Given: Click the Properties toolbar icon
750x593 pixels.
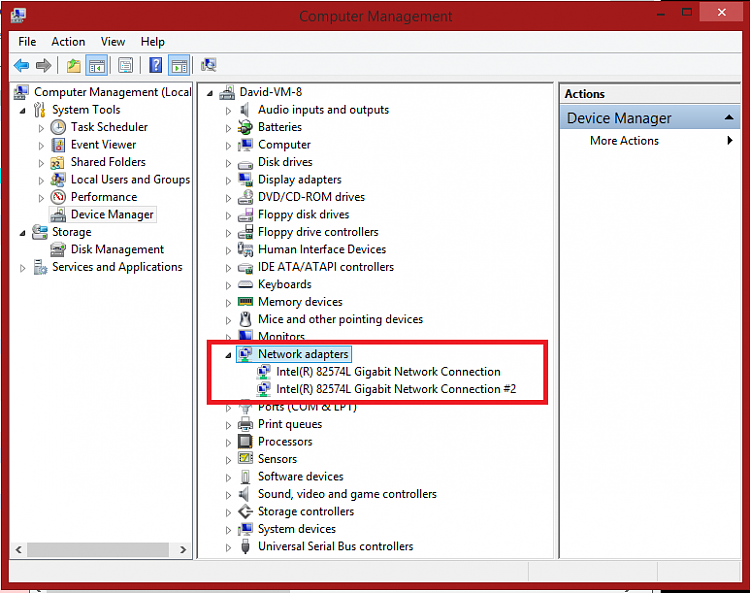Looking at the screenshot, I should (x=125, y=65).
